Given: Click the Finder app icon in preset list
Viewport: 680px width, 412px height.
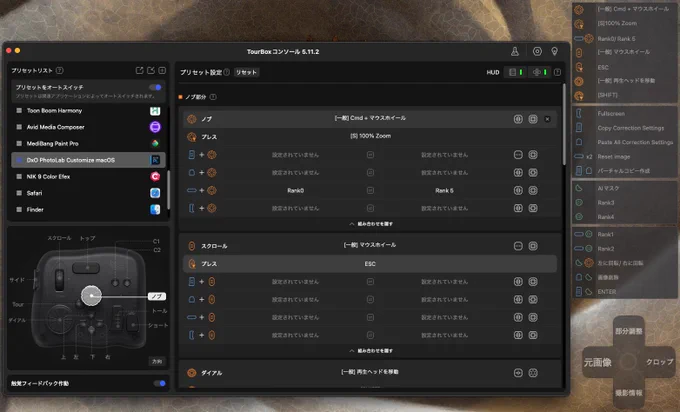Looking at the screenshot, I should coord(155,209).
